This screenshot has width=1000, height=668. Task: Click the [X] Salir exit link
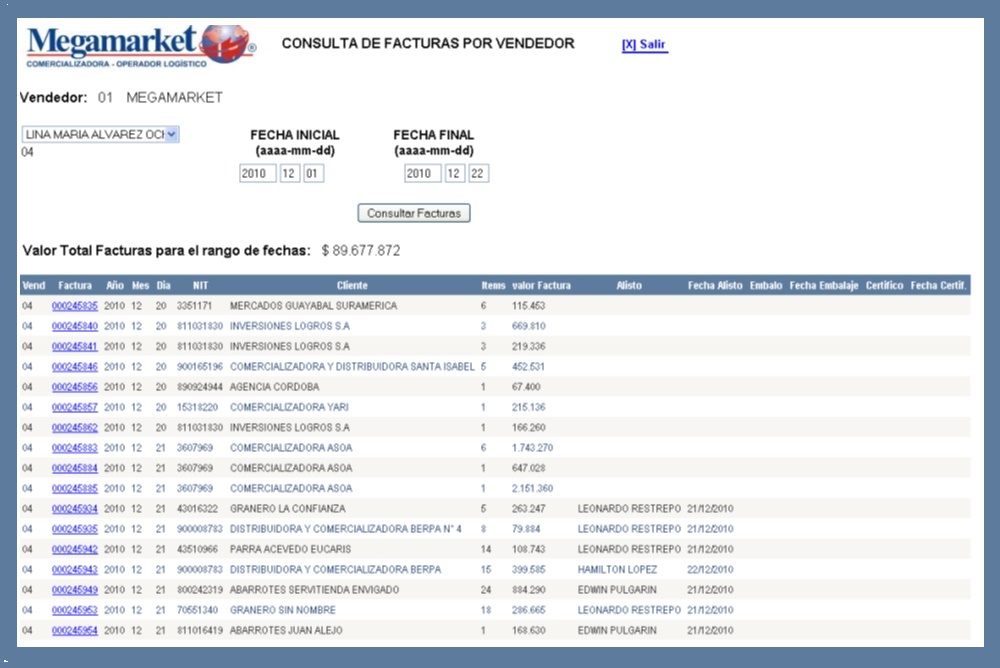click(x=644, y=45)
